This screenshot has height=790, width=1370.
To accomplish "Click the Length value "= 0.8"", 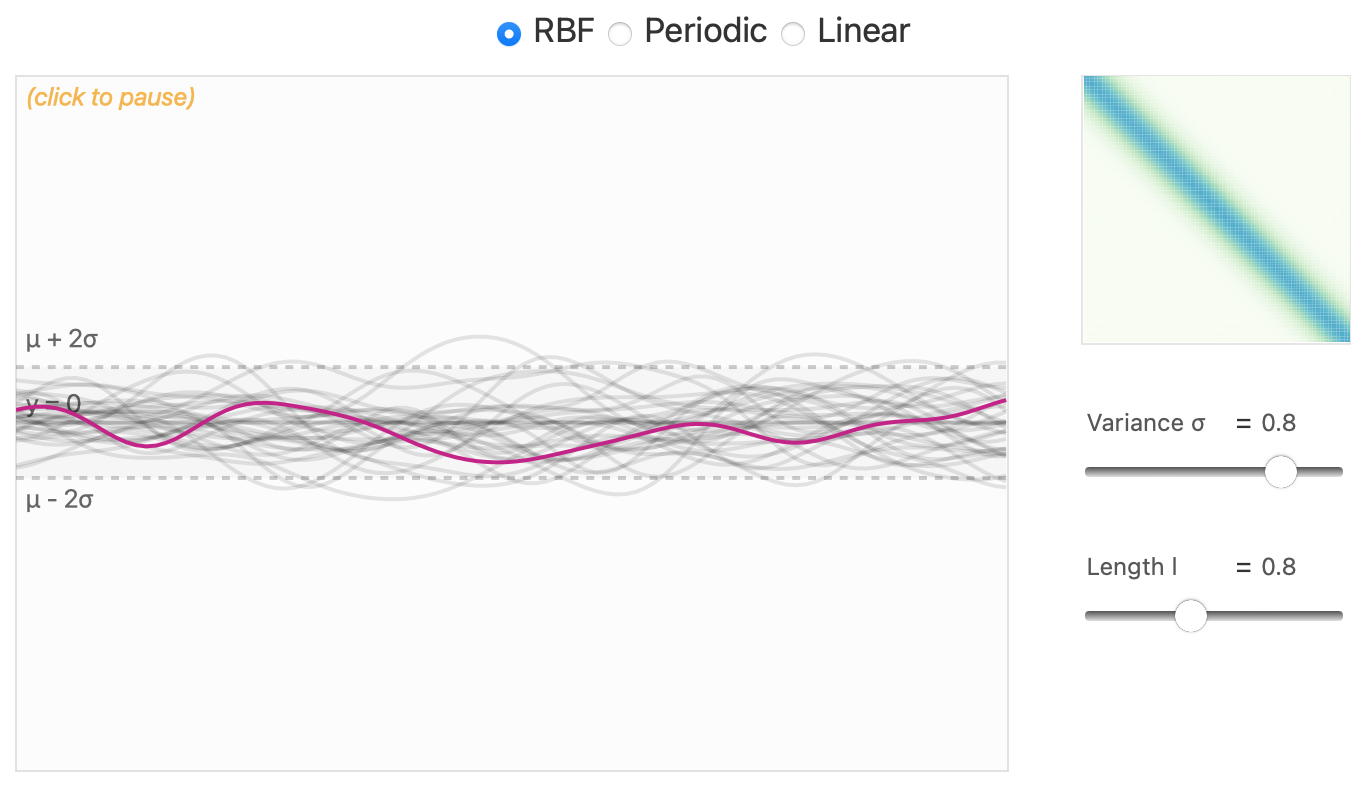I will pyautogui.click(x=1266, y=567).
